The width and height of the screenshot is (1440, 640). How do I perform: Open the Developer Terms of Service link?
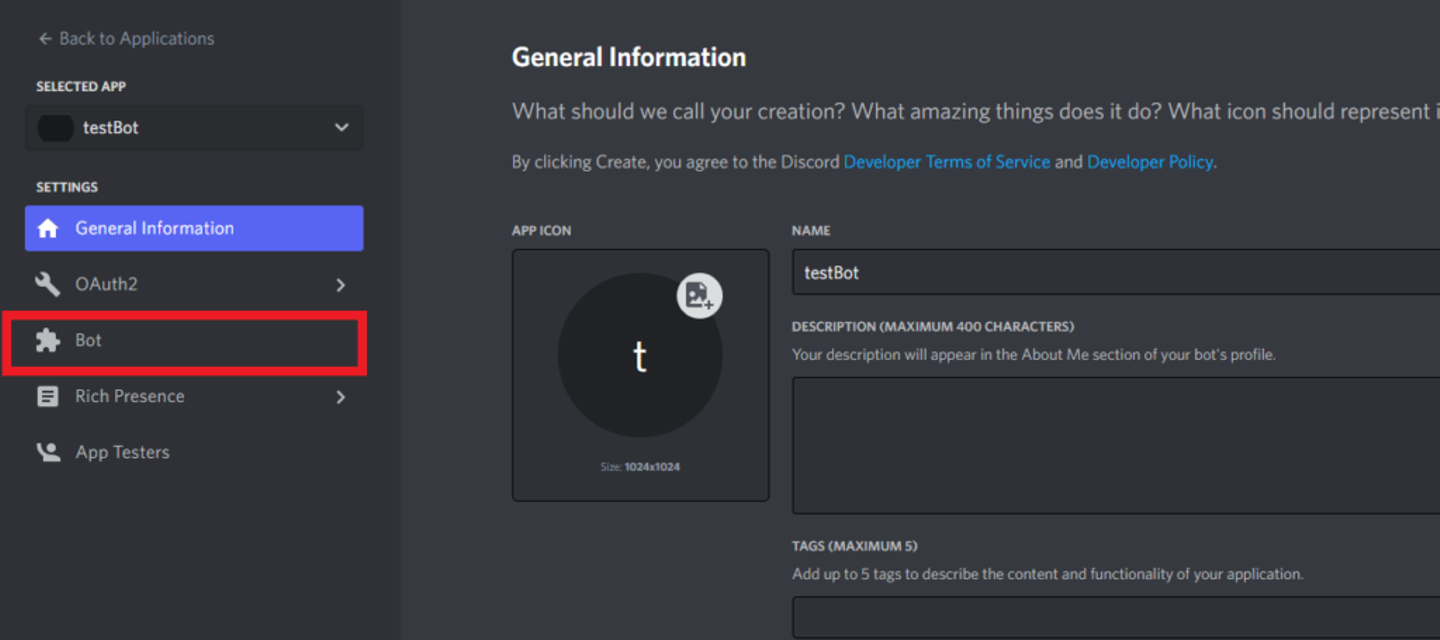[x=946, y=162]
